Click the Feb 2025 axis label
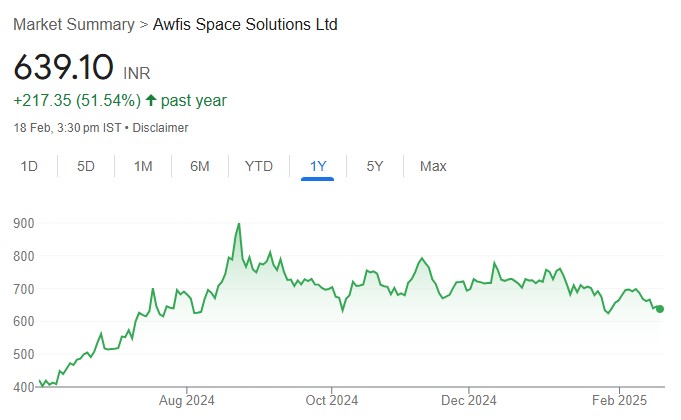 point(619,401)
